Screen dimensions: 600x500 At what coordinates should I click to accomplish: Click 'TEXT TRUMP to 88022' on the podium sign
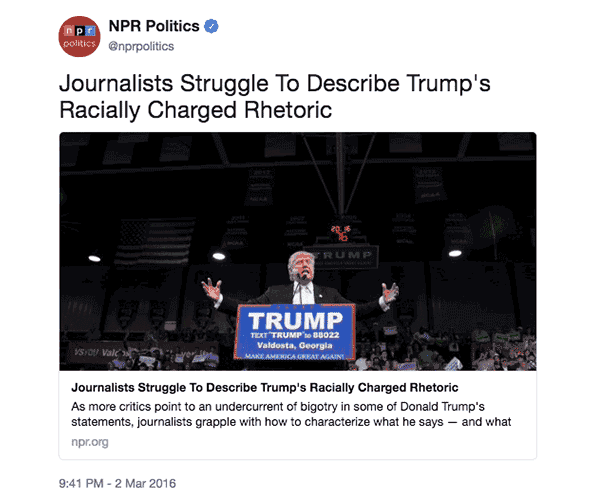(295, 335)
